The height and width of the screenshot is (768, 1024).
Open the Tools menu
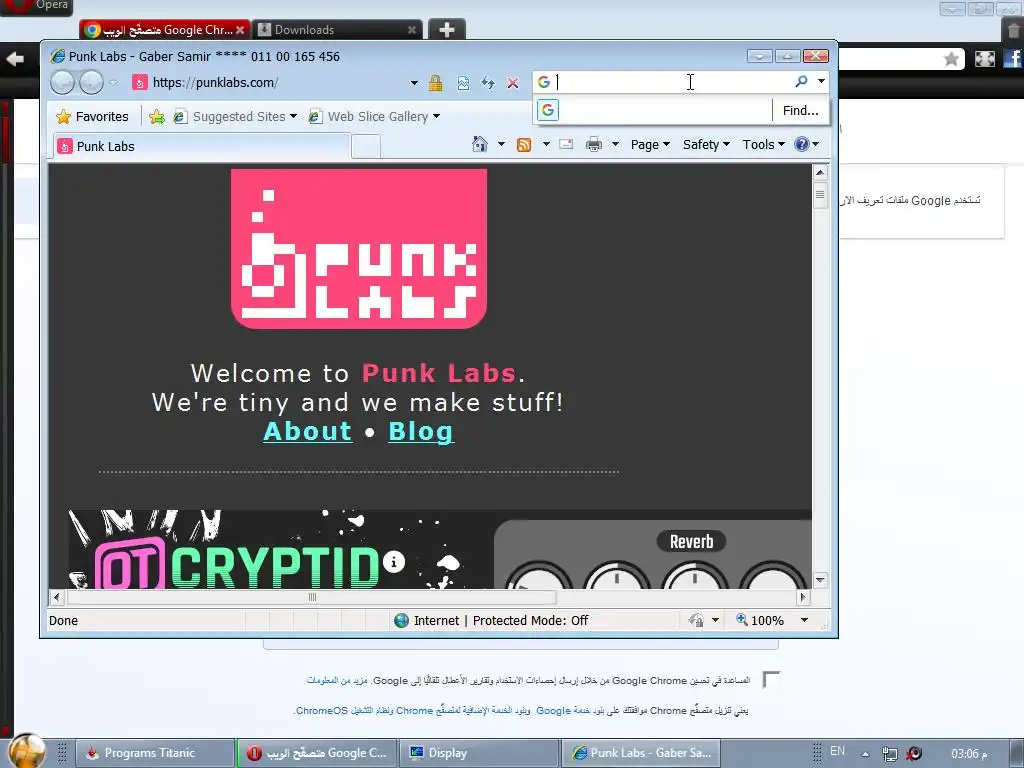pos(763,144)
